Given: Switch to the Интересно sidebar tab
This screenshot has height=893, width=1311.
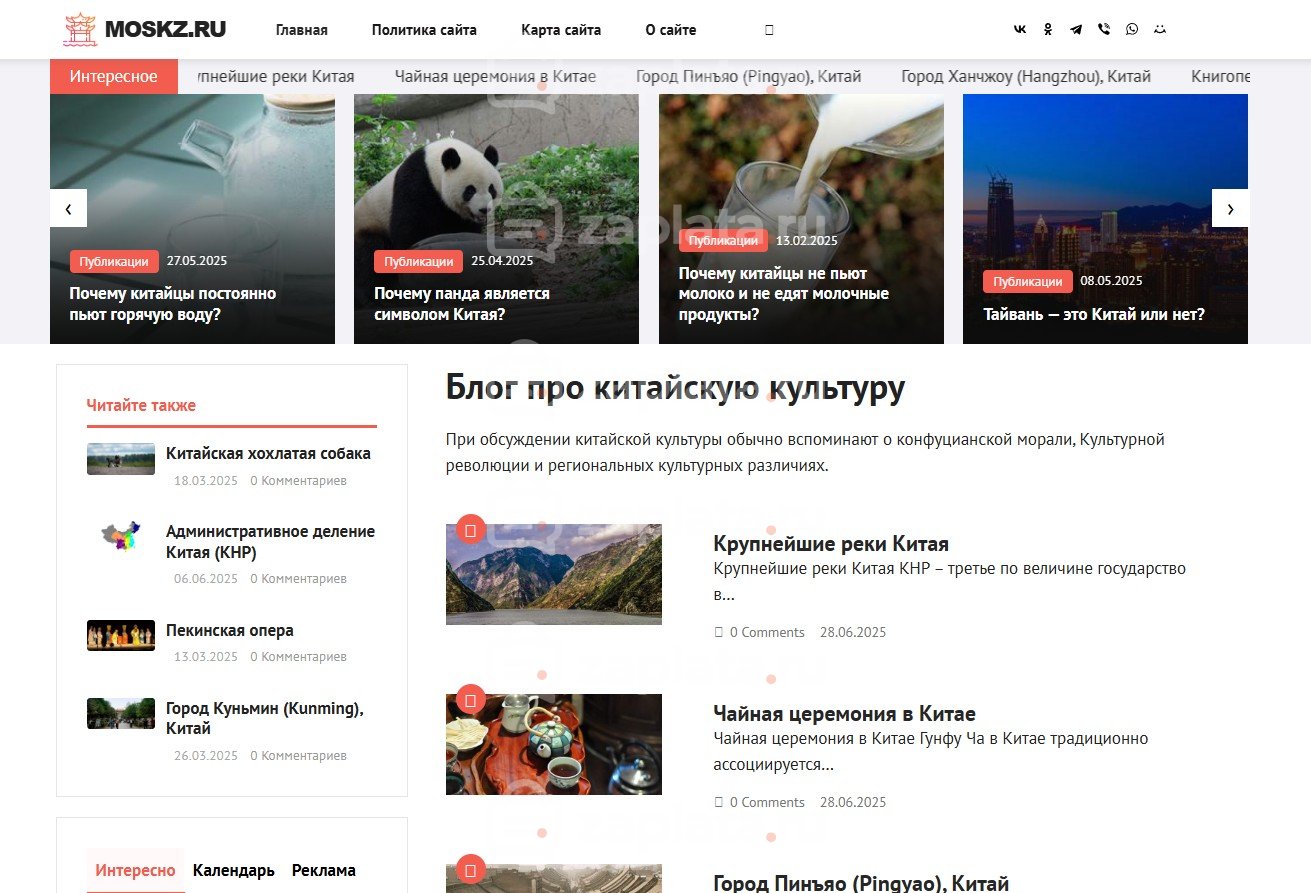Looking at the screenshot, I should click(136, 870).
